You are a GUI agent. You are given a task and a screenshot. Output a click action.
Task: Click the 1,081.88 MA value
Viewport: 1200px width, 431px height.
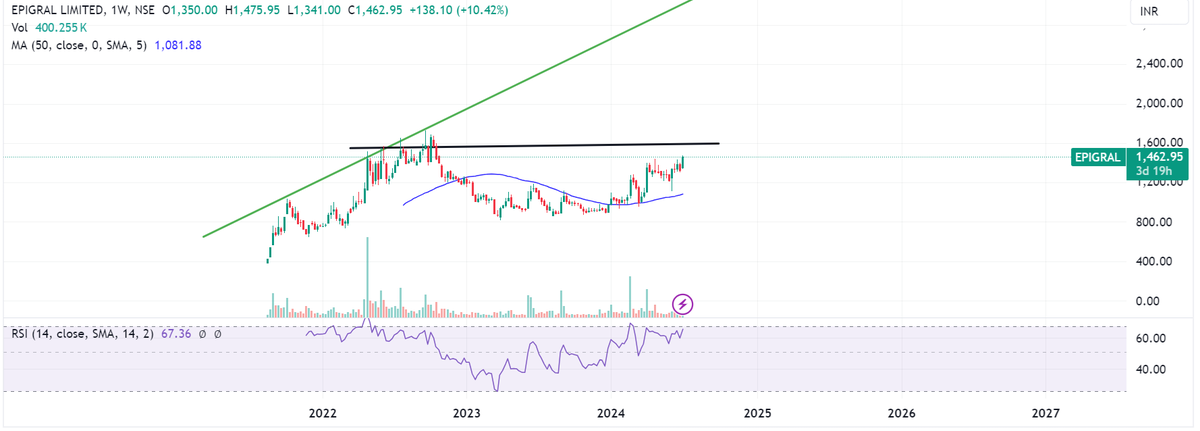(180, 45)
